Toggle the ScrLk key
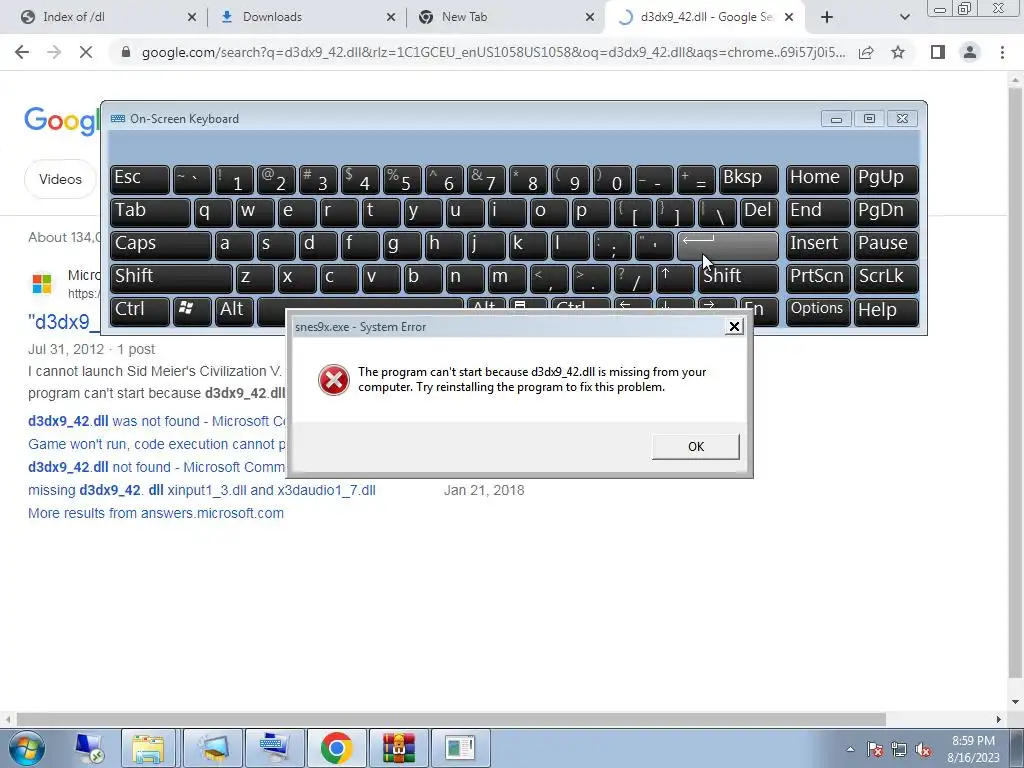1024x768 pixels. (x=886, y=278)
